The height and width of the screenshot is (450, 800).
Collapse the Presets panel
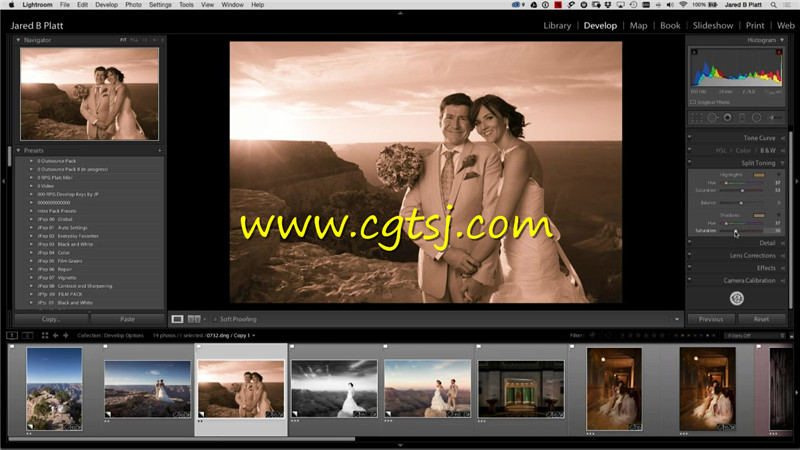tap(18, 151)
